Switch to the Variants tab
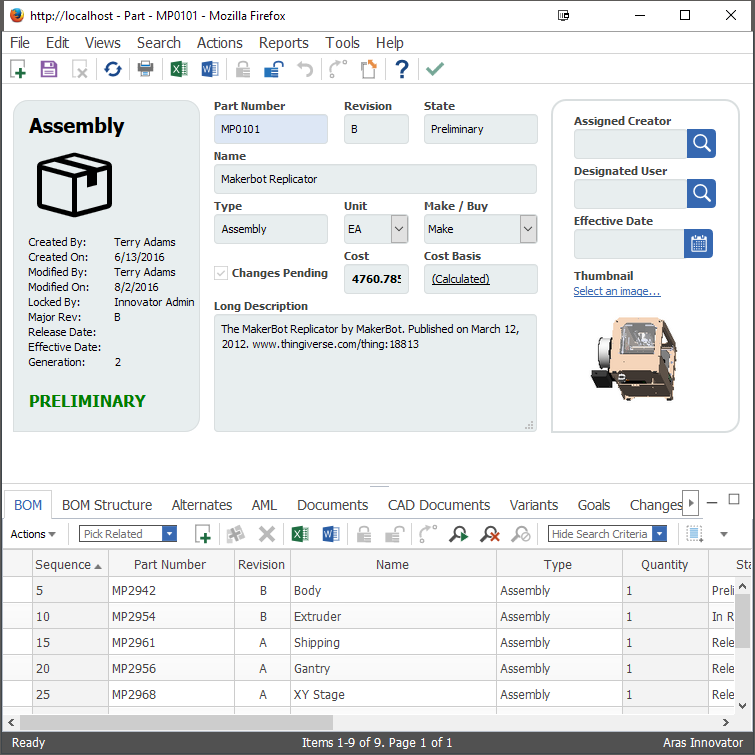Viewport: 755px width, 755px height. pyautogui.click(x=534, y=505)
